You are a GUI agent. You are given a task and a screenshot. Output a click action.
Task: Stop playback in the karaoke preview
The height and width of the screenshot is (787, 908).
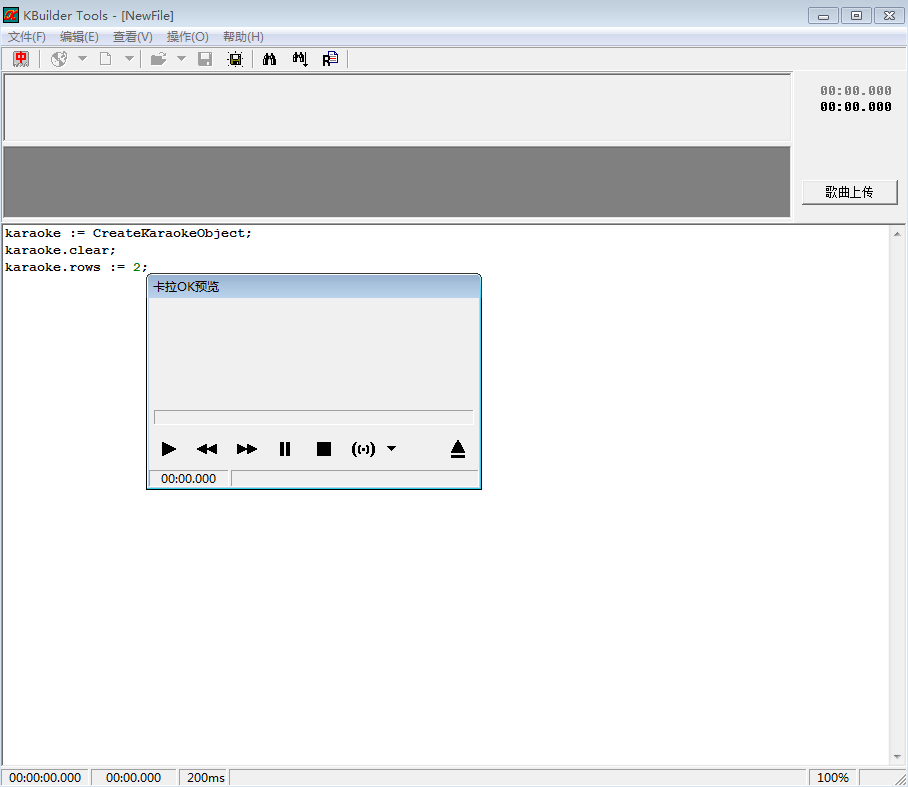pos(323,449)
